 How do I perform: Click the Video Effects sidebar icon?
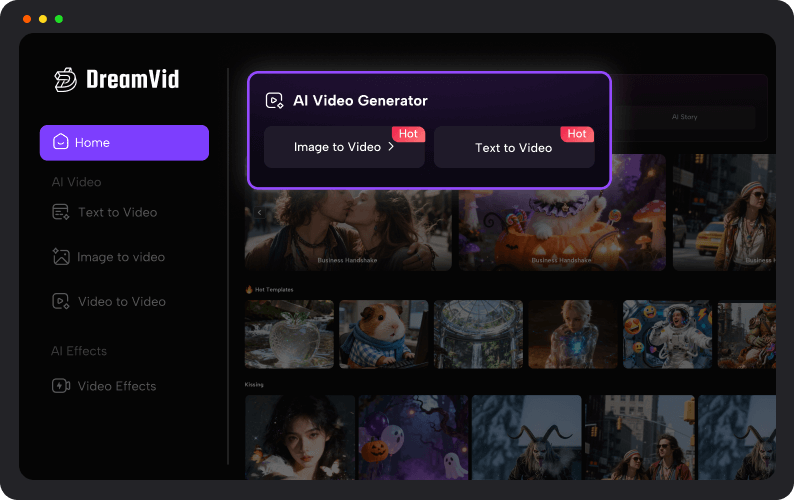[61, 386]
